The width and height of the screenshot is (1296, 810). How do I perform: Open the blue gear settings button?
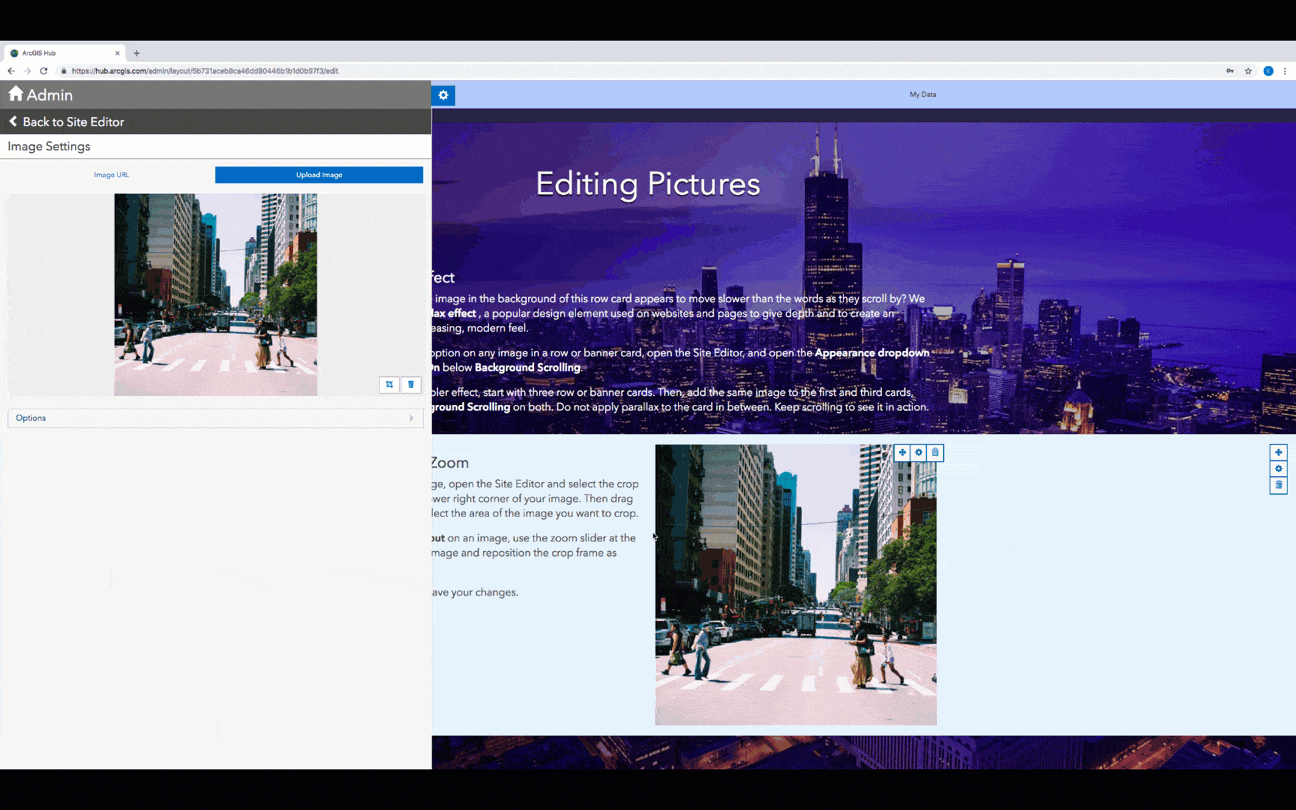[x=443, y=95]
